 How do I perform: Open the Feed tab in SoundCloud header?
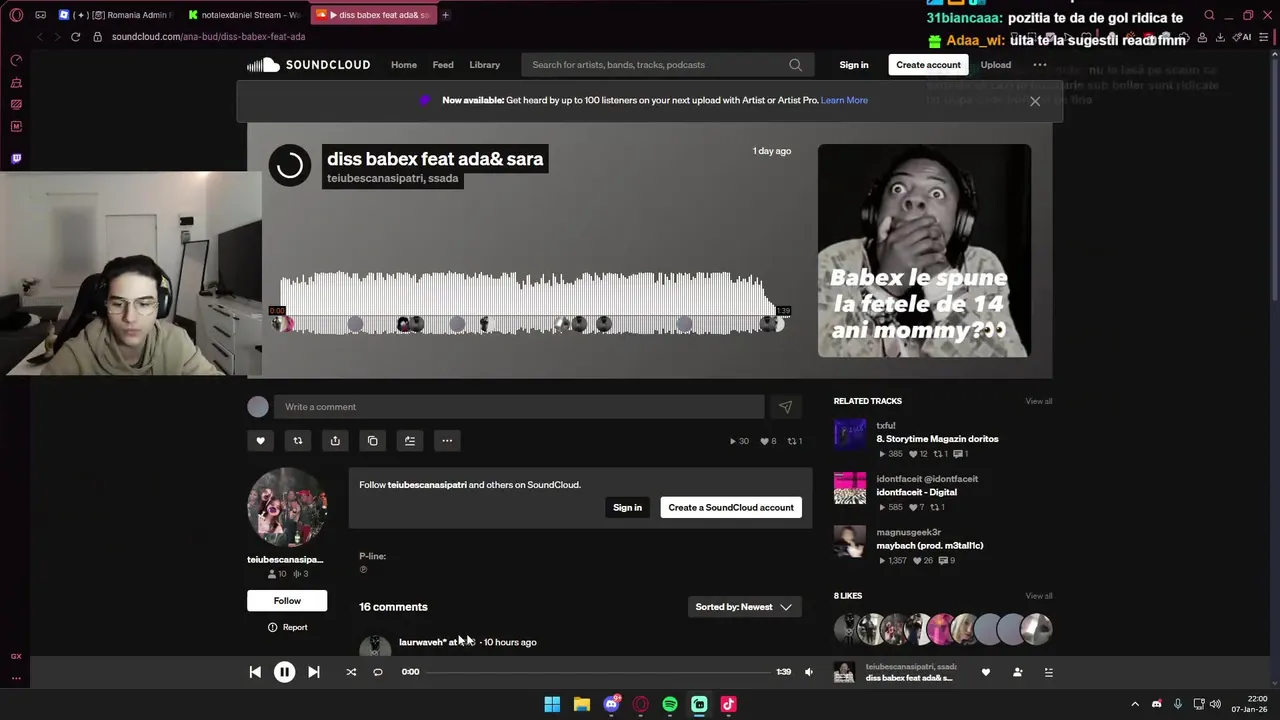(x=443, y=65)
